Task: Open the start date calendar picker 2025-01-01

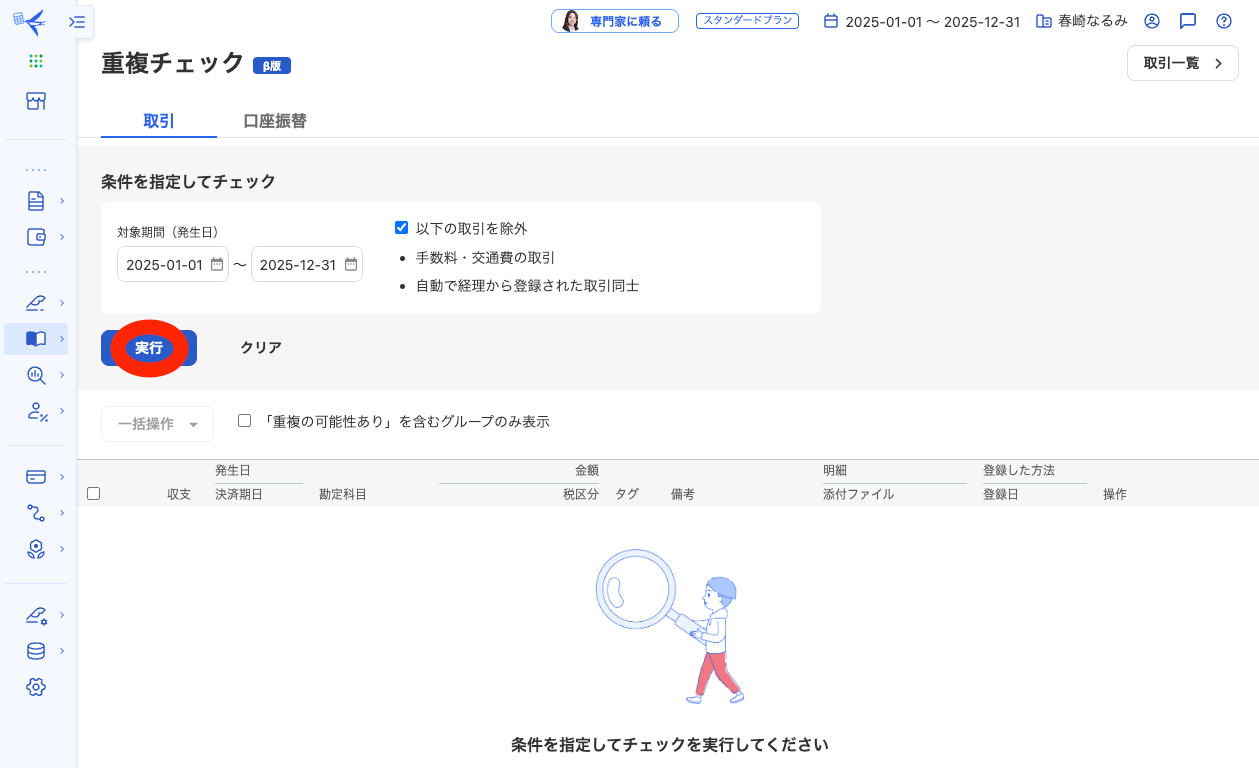Action: pos(216,263)
